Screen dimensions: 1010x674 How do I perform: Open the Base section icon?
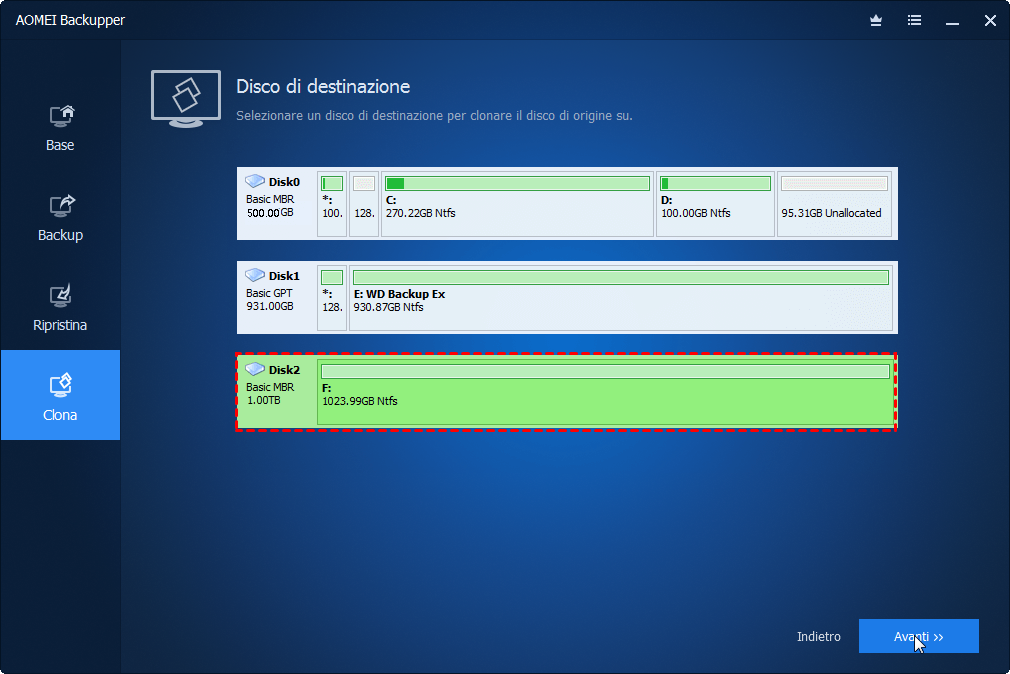62,116
